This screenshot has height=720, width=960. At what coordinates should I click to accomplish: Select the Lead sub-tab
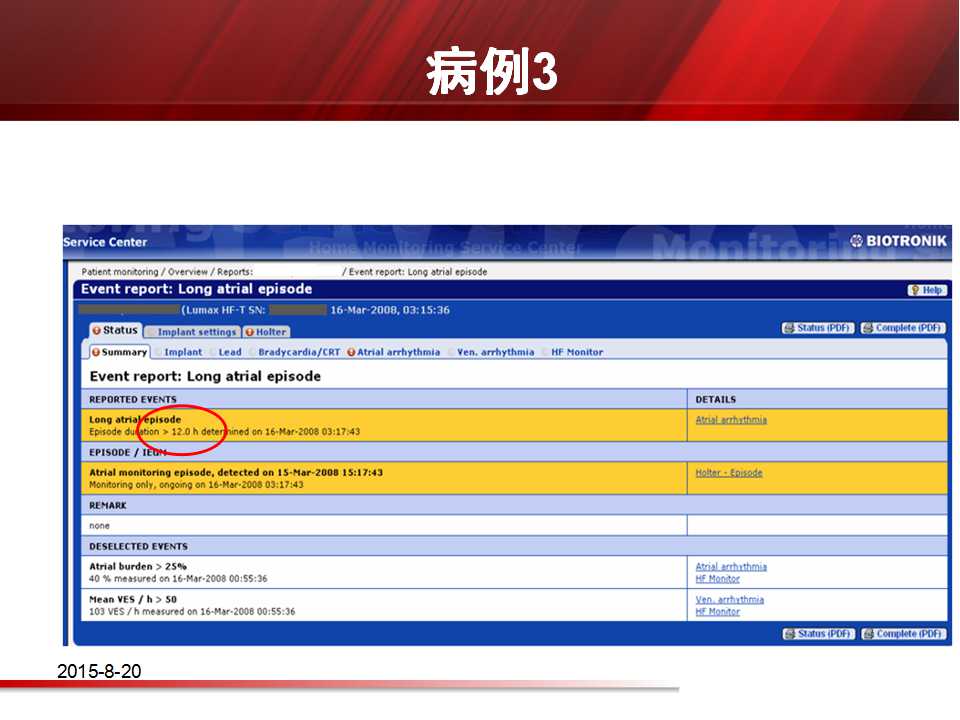pyautogui.click(x=226, y=352)
